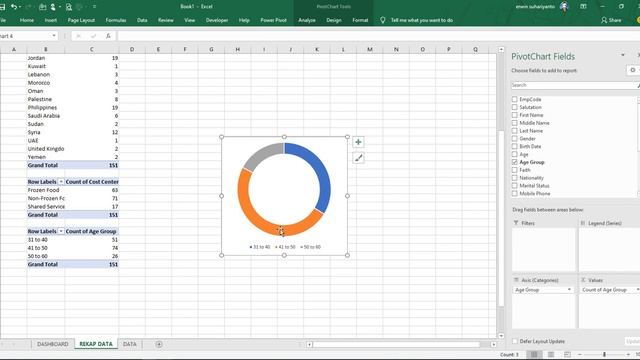The height and width of the screenshot is (360, 640).
Task: Open the Chart Elements plus button
Action: pos(358,142)
